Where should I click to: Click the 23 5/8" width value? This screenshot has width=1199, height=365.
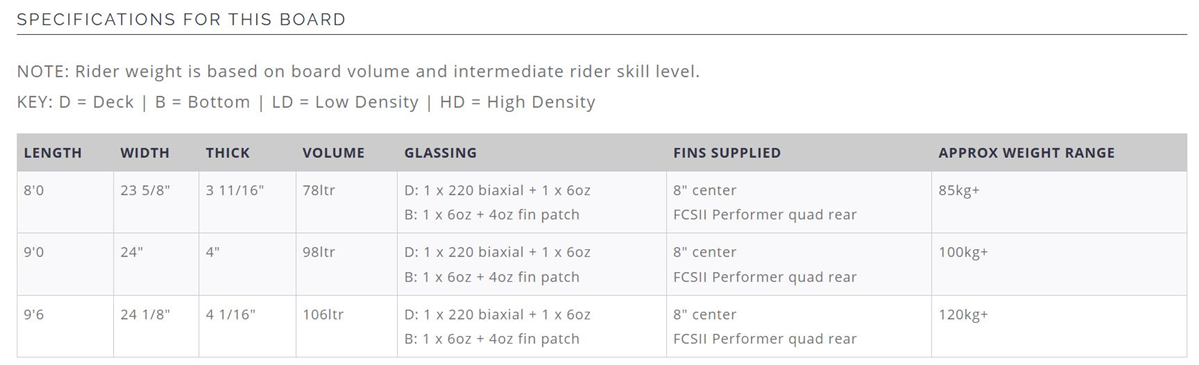point(145,191)
